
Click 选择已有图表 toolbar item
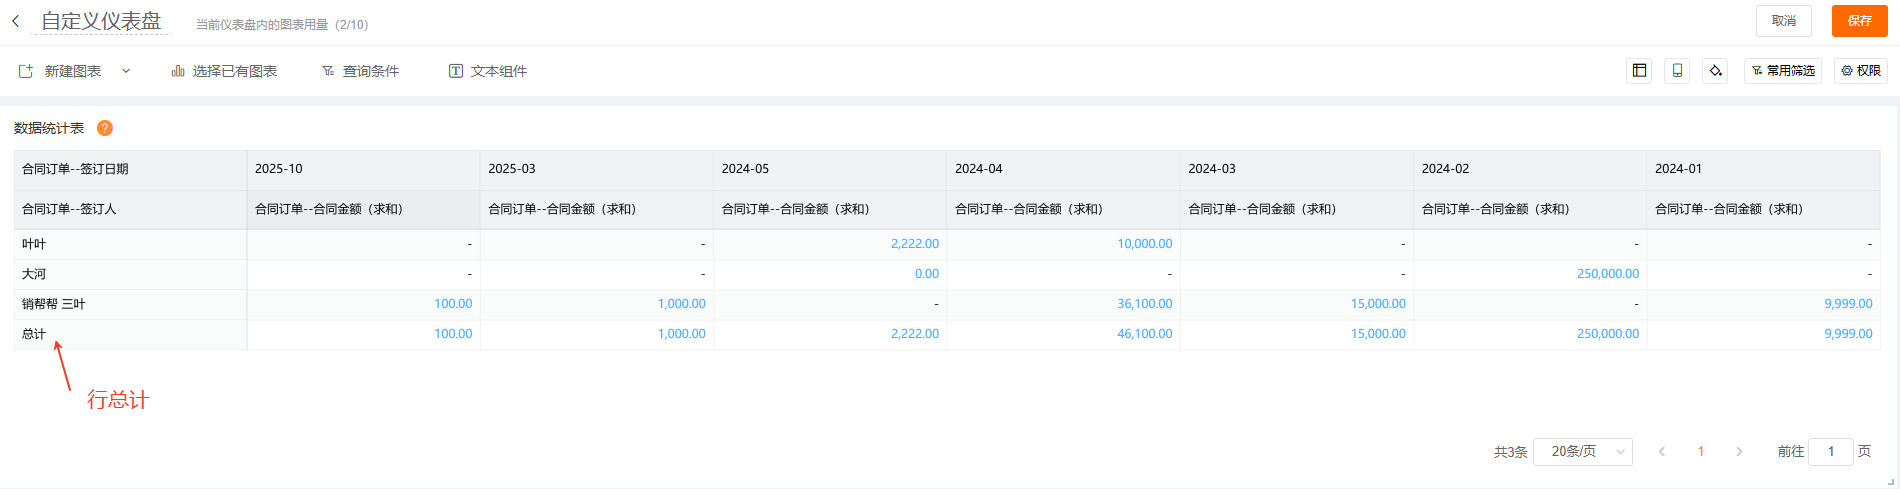pos(224,71)
